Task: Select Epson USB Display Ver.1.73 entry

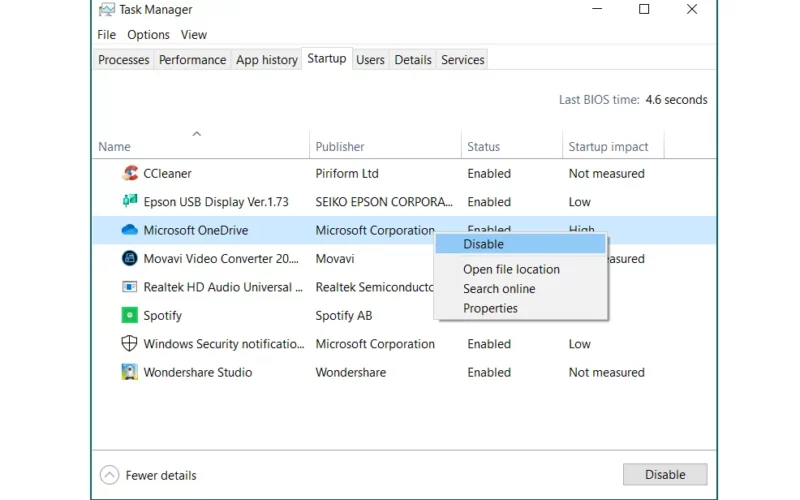Action: coord(216,202)
